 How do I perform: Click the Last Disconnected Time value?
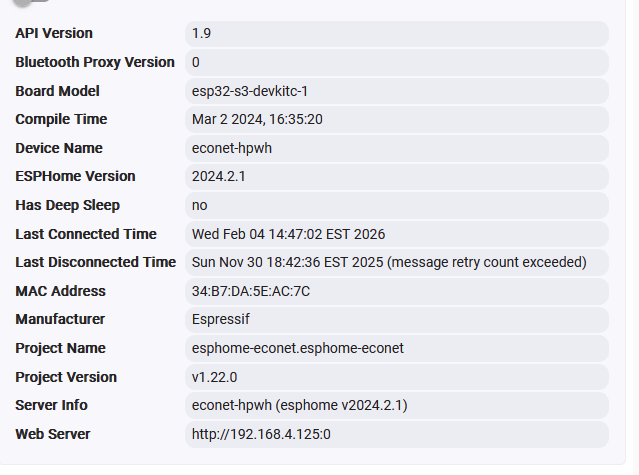389,262
